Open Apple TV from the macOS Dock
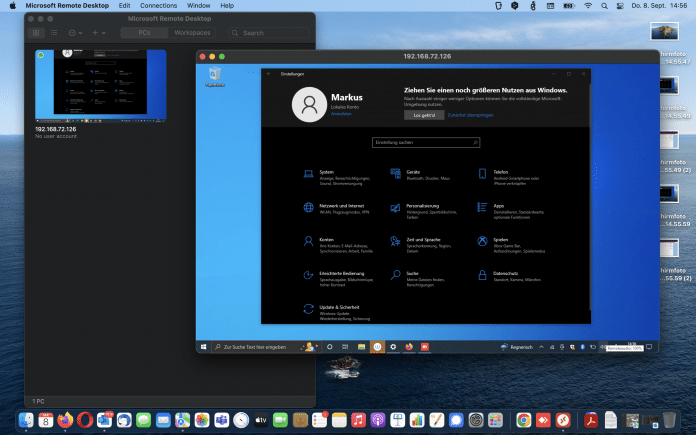The height and width of the screenshot is (435, 696). tap(261, 420)
